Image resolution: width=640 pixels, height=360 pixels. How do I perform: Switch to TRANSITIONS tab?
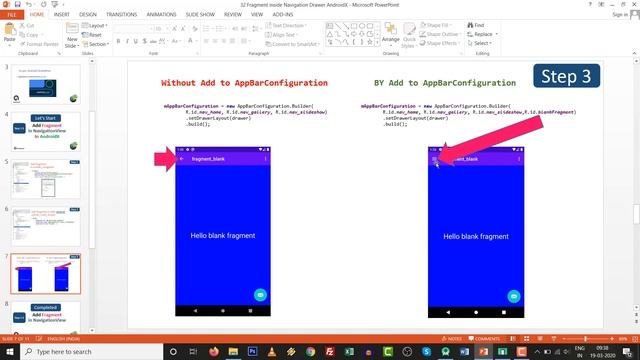(122, 14)
